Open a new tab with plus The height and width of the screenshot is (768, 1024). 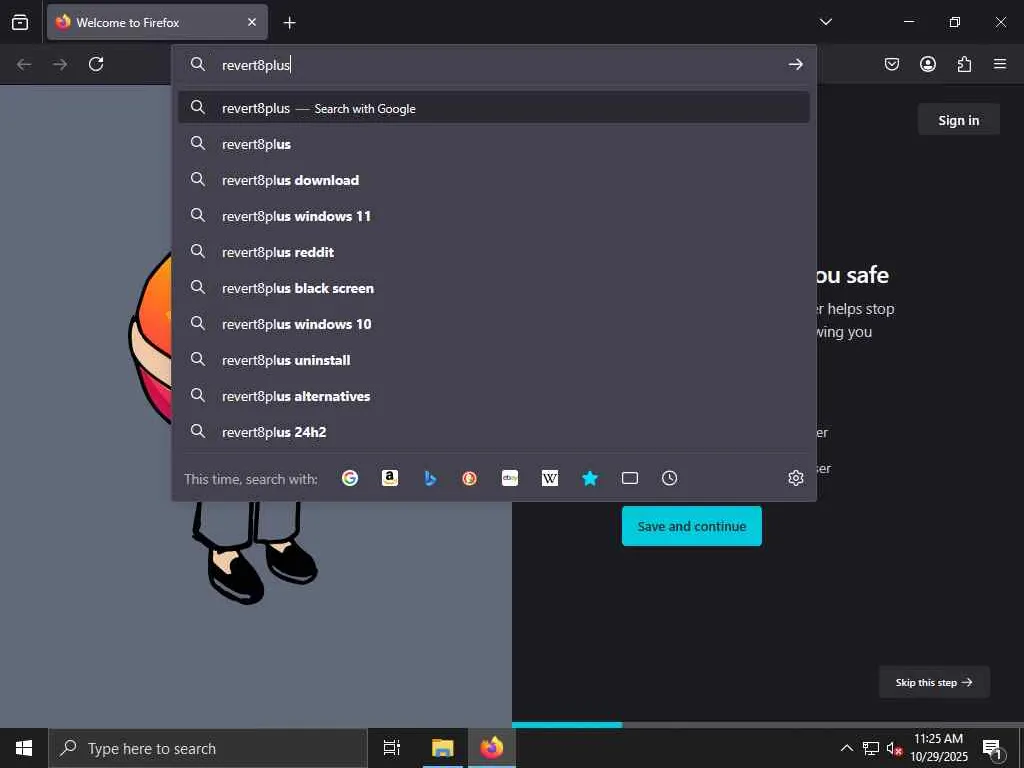tap(289, 23)
